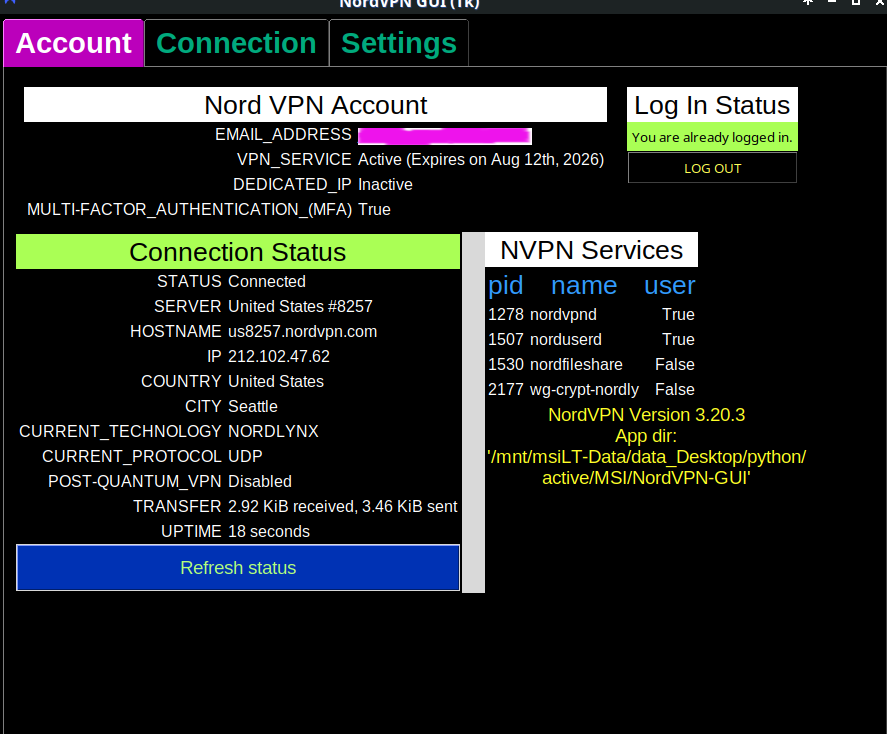Click the Refresh status button
887x734 pixels.
point(238,567)
